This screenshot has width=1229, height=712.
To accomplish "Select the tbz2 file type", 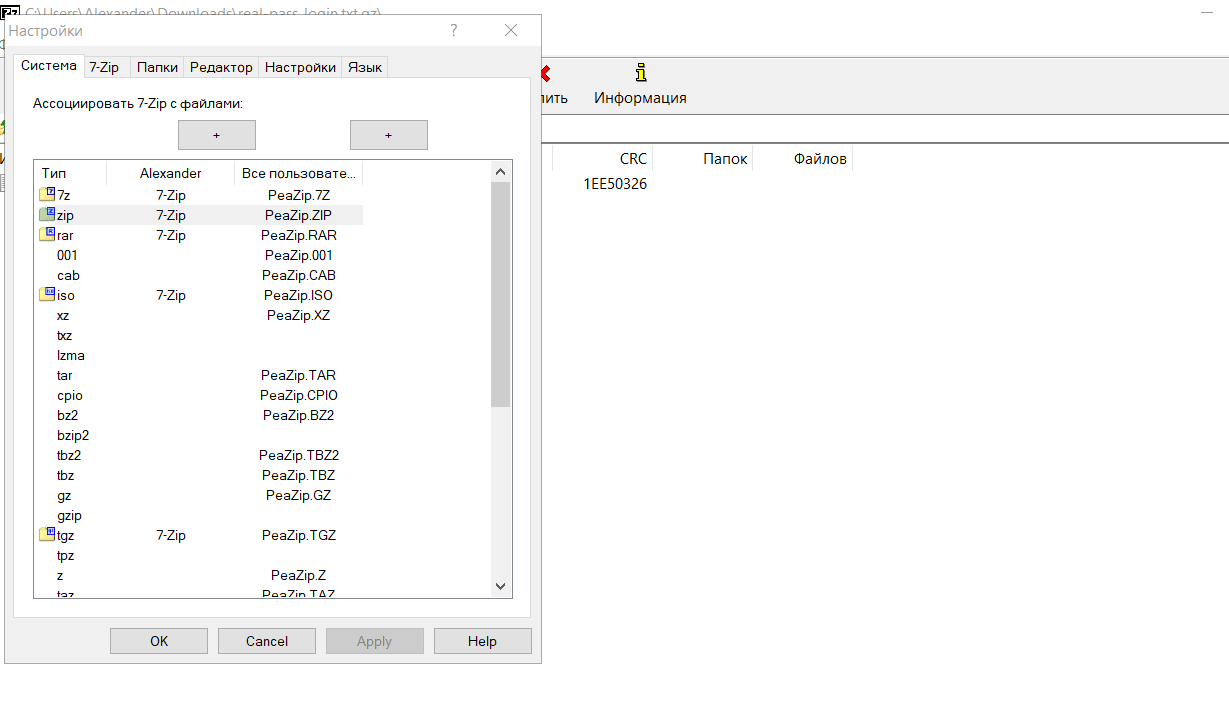I will (x=69, y=455).
